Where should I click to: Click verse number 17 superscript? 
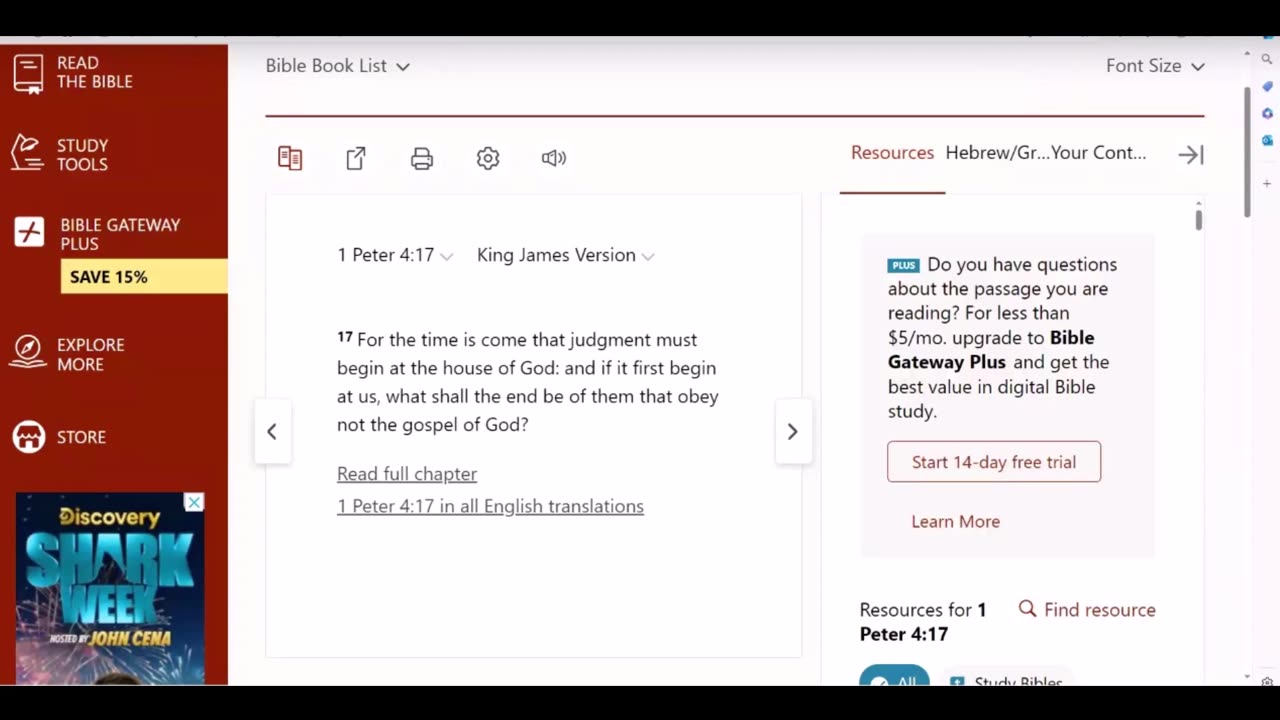(345, 337)
